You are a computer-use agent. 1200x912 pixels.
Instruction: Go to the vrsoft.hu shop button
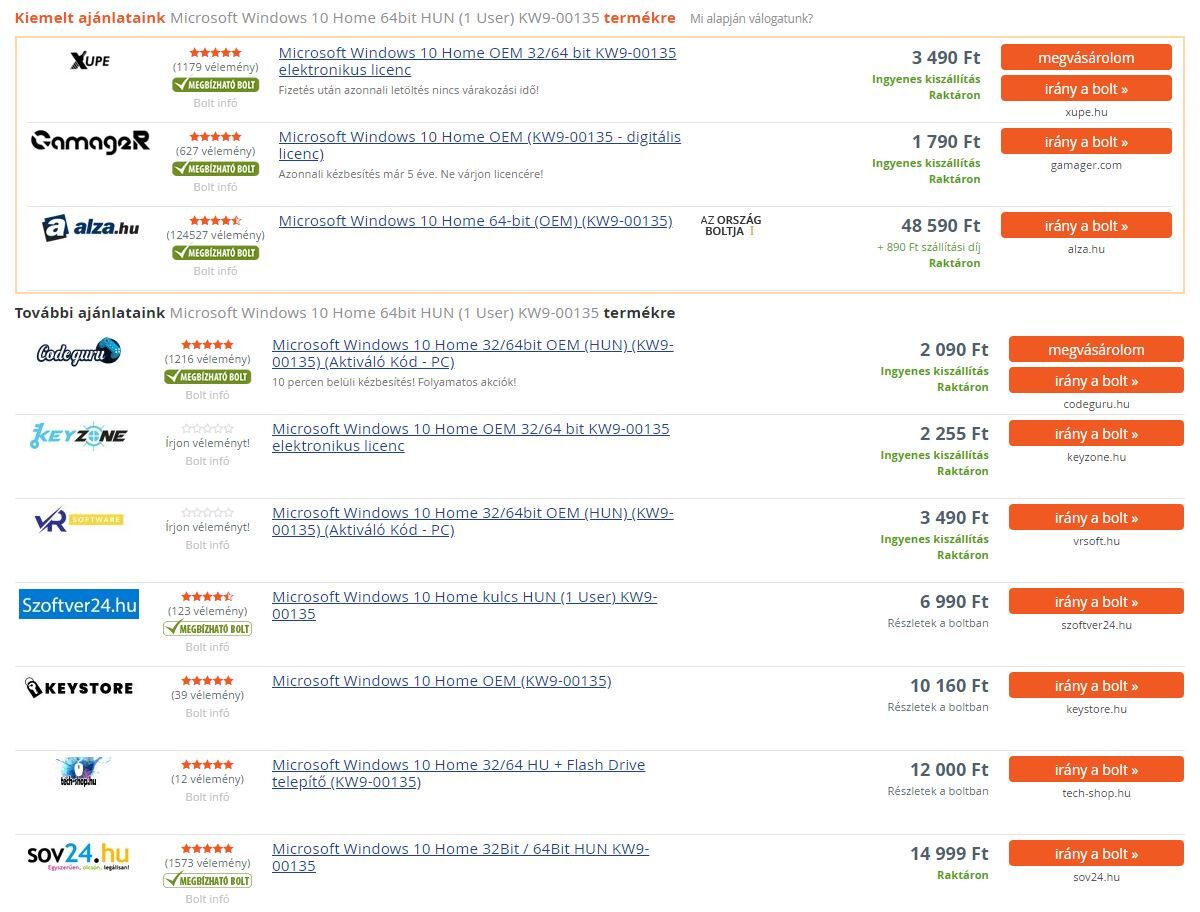tap(1096, 518)
